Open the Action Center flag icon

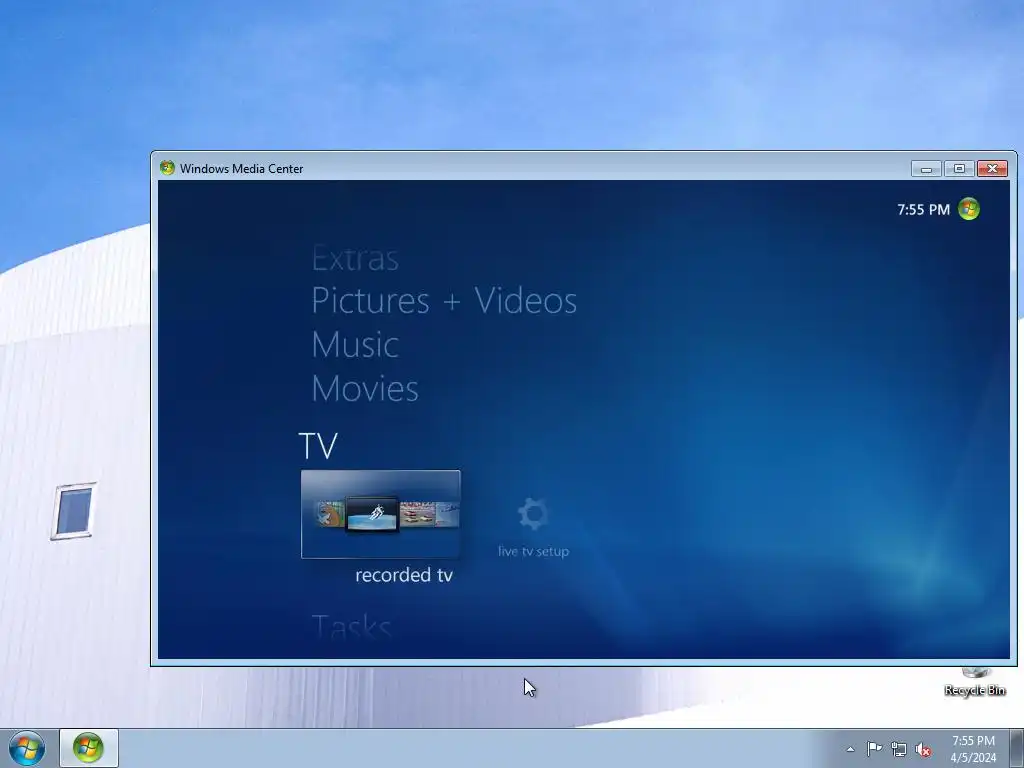pos(874,749)
